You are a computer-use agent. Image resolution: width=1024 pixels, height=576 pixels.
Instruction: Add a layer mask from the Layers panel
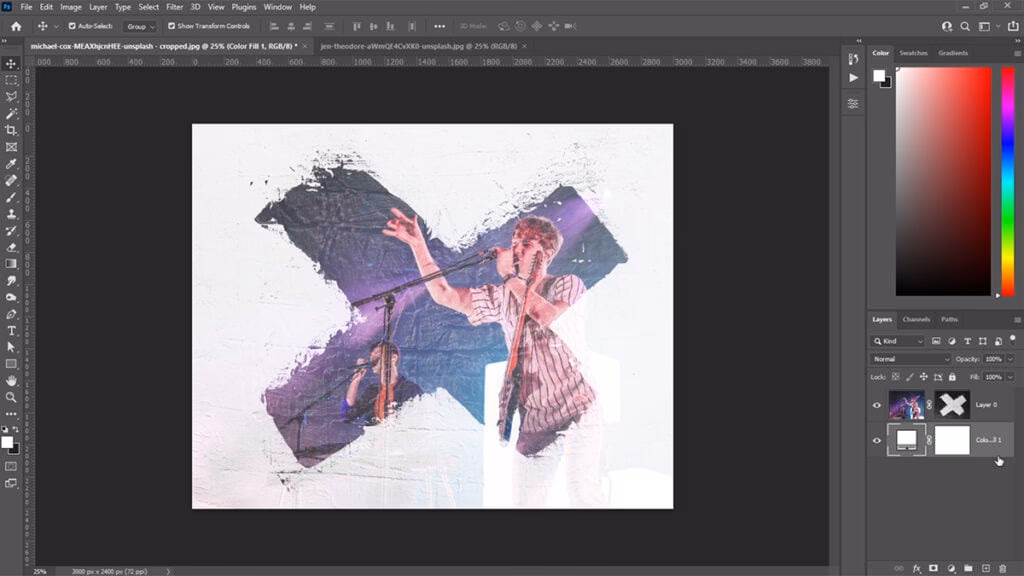coord(933,565)
